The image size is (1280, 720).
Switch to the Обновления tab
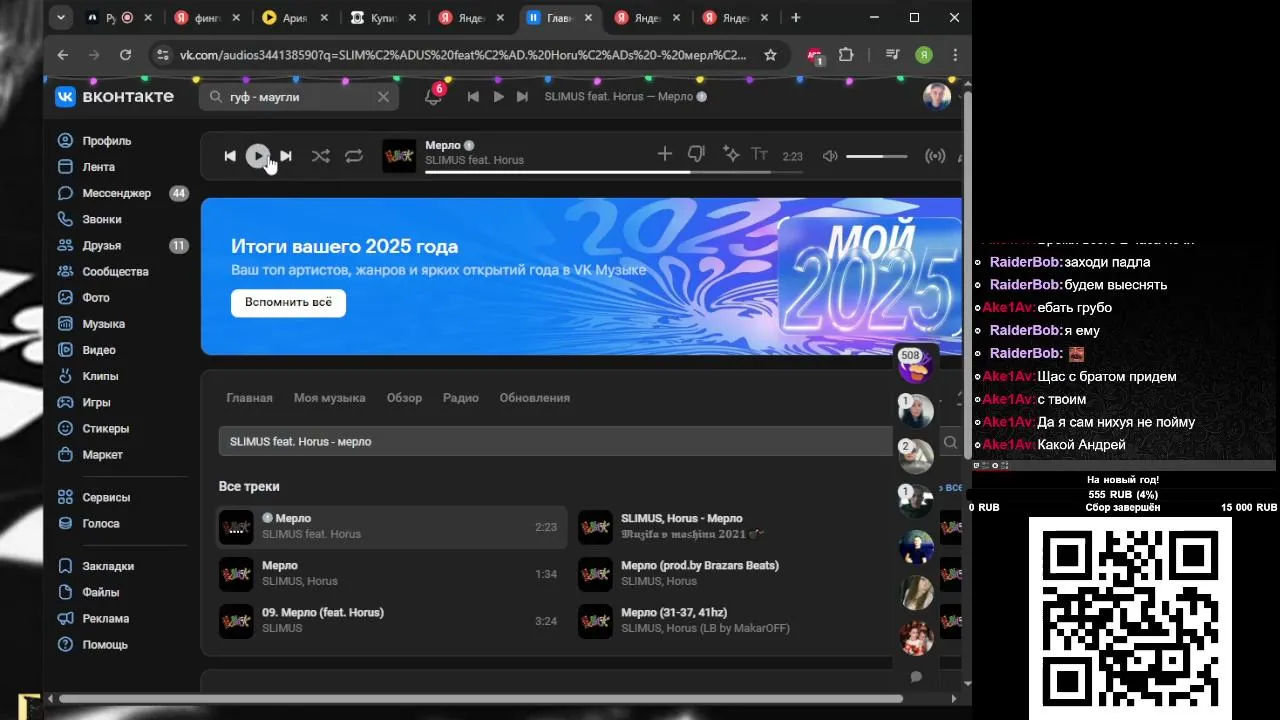coord(535,398)
